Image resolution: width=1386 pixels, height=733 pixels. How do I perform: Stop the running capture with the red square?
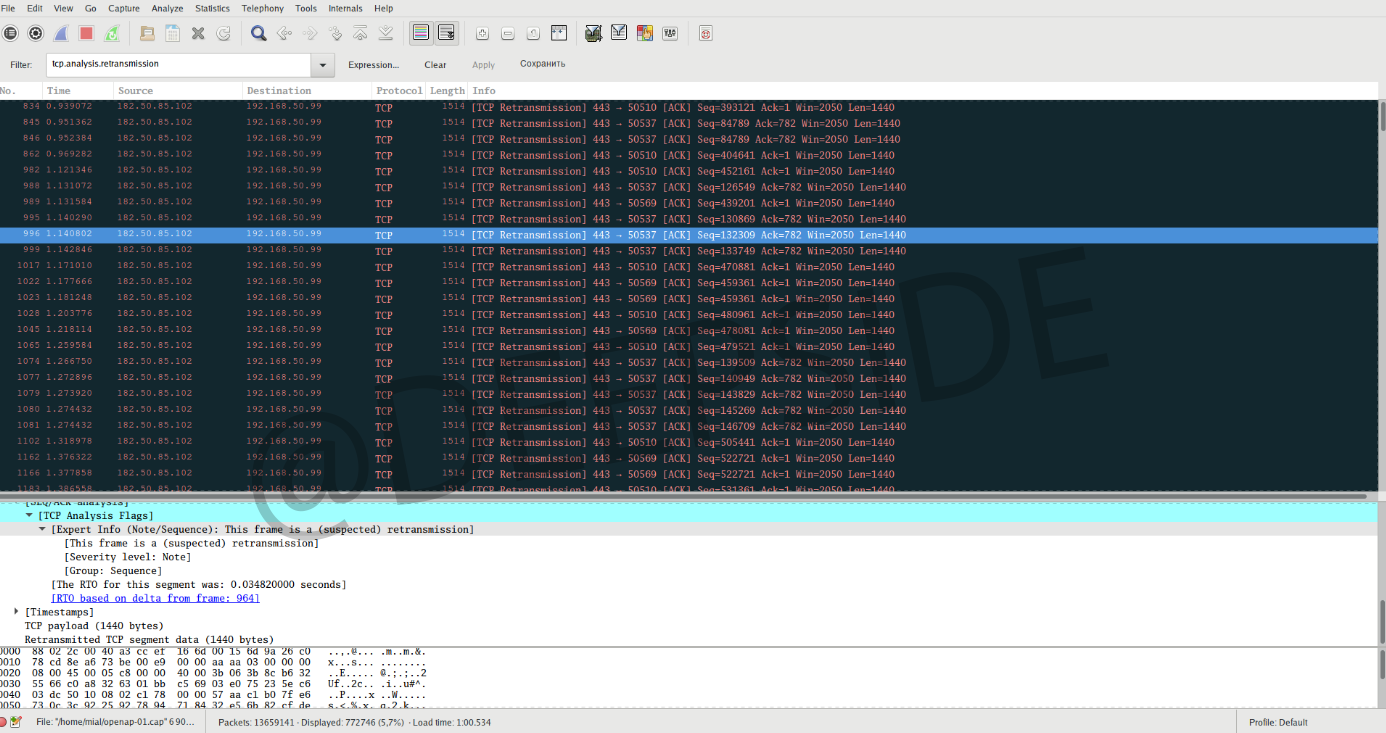86,33
